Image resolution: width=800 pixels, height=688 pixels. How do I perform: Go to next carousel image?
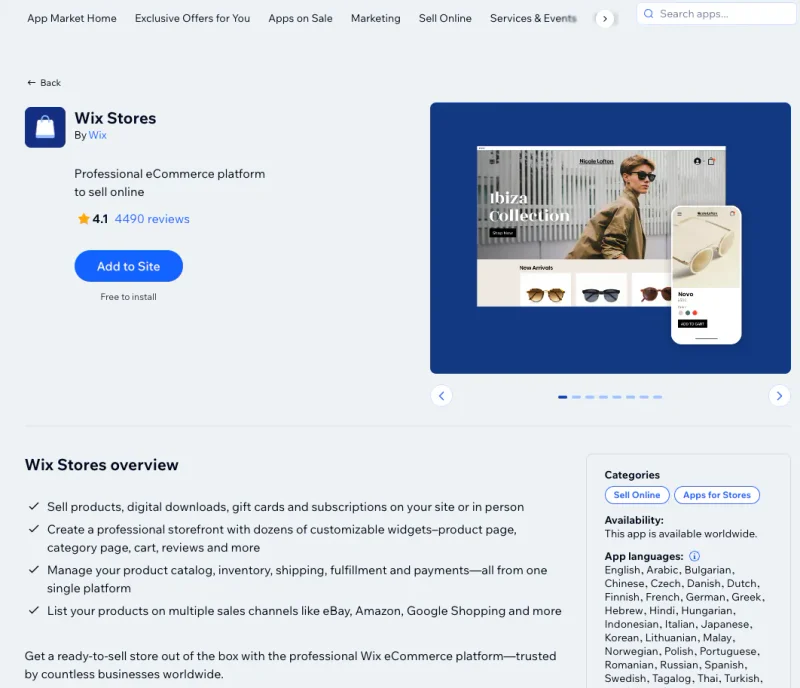[x=779, y=396]
